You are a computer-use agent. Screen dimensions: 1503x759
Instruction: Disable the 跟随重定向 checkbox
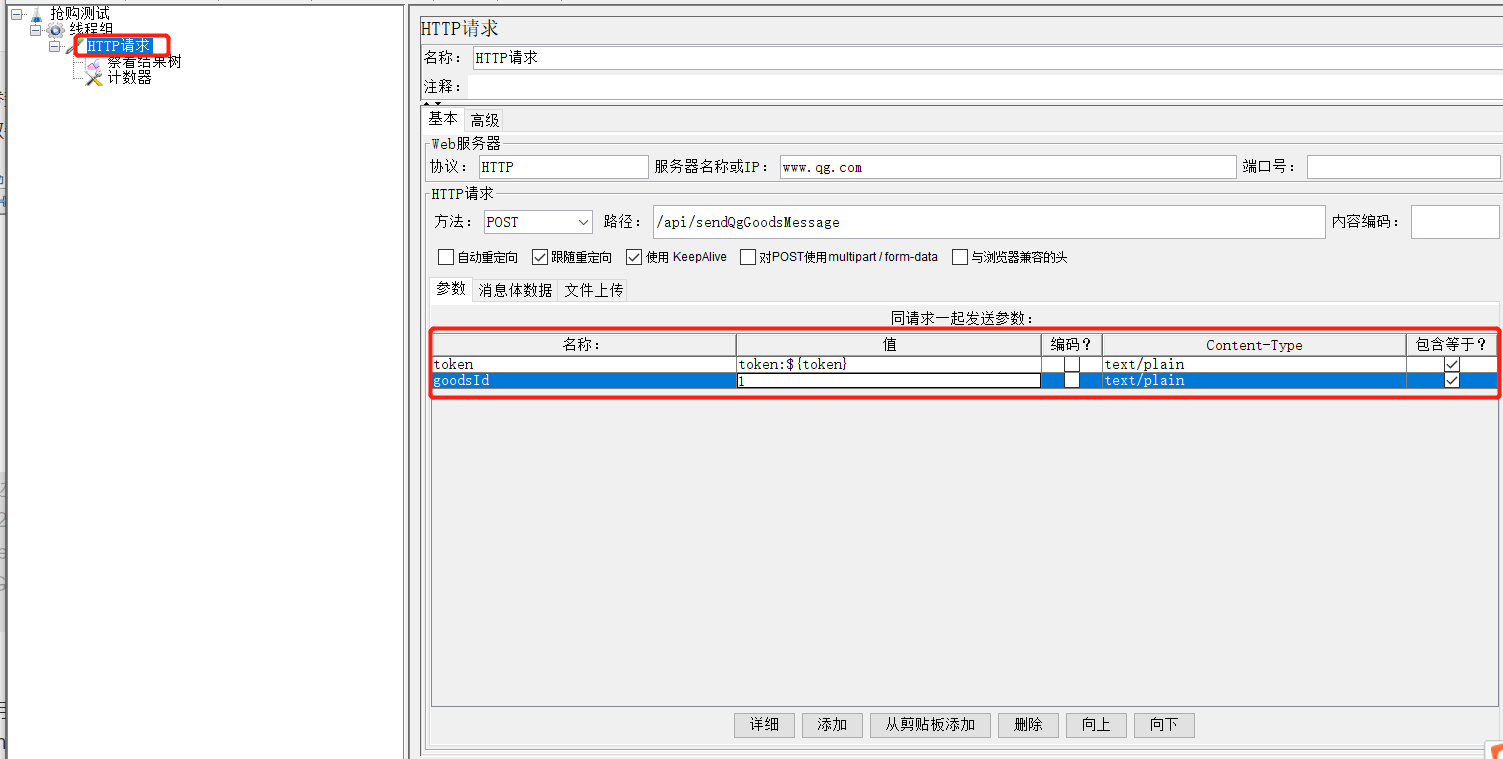[x=540, y=257]
